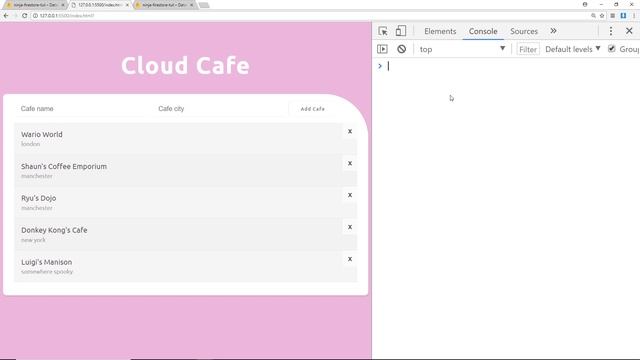Click the Shaun's Coffee Emporium text
This screenshot has height=360, width=640.
point(64,166)
